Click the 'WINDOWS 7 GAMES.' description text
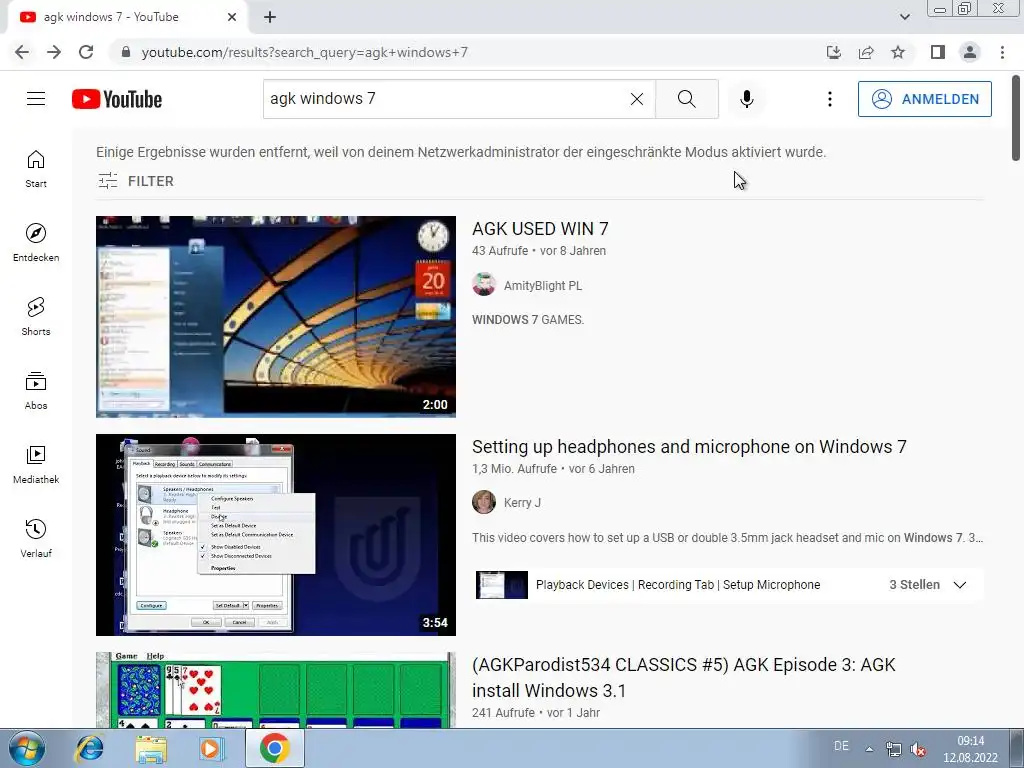Image resolution: width=1024 pixels, height=768 pixels. 528,319
